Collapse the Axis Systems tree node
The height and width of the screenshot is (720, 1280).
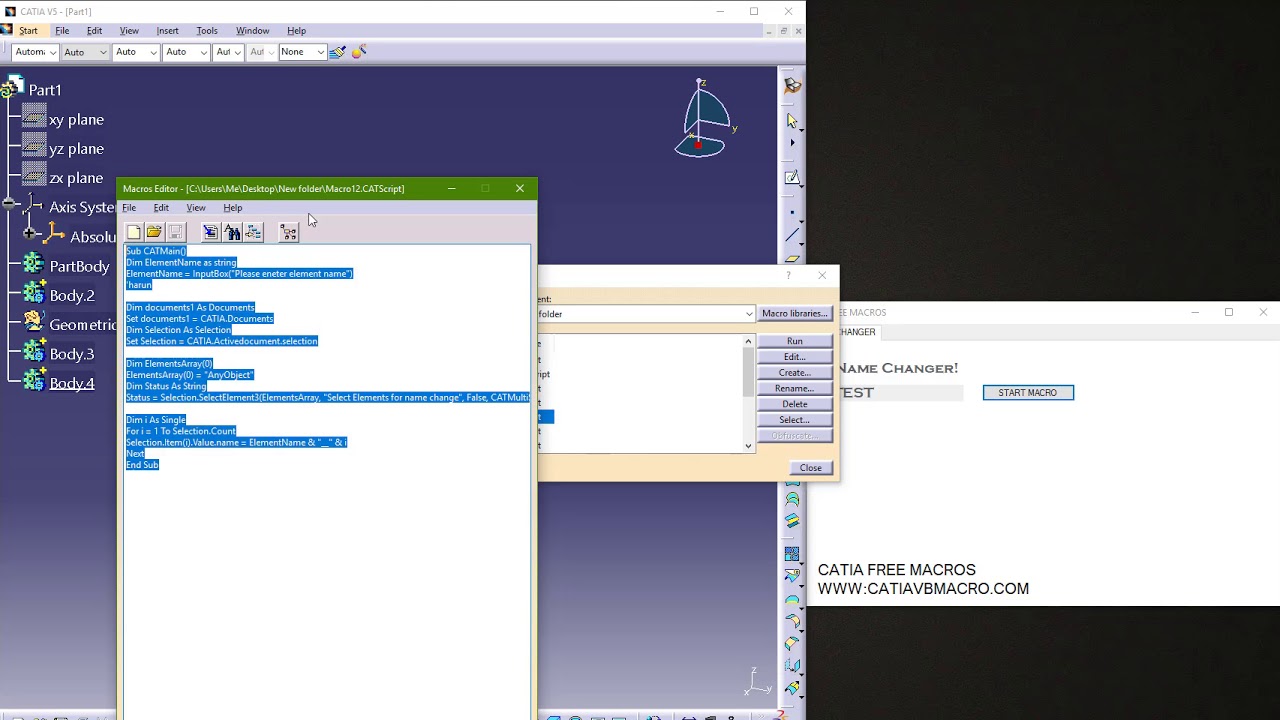point(10,205)
